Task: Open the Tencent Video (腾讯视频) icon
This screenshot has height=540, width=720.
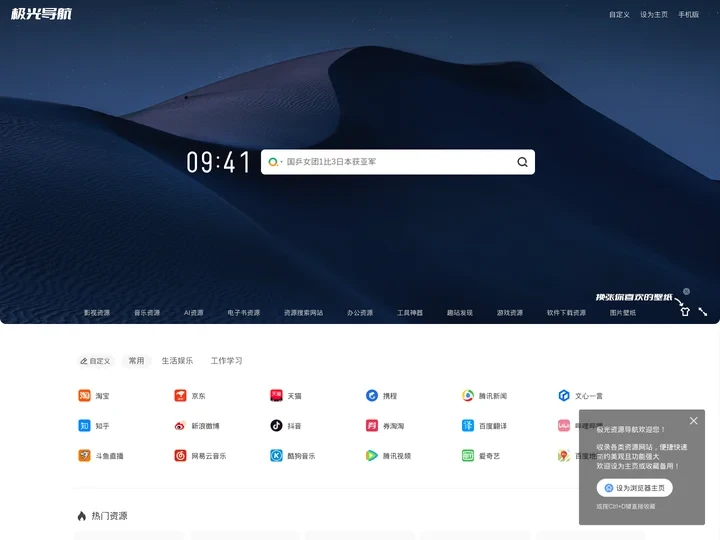Action: pos(372,456)
